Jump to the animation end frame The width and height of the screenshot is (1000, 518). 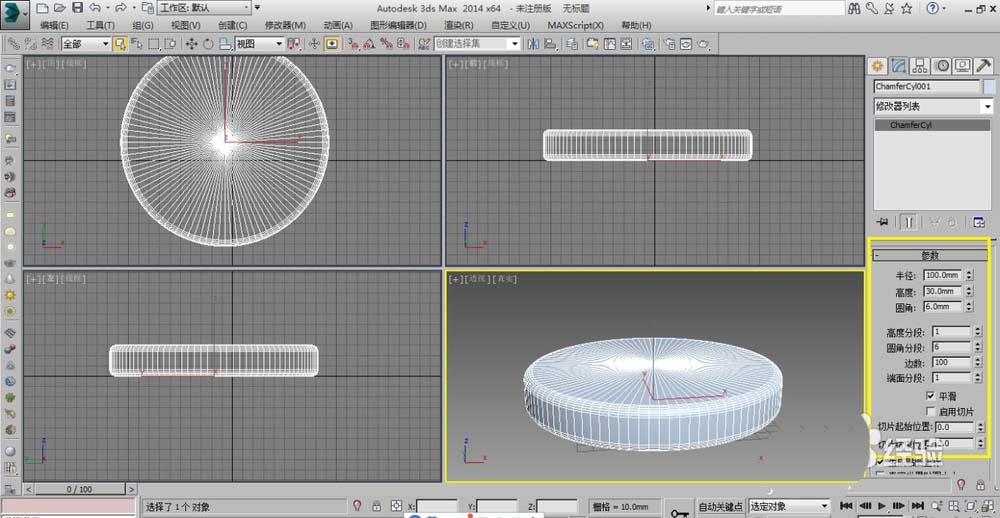click(917, 505)
